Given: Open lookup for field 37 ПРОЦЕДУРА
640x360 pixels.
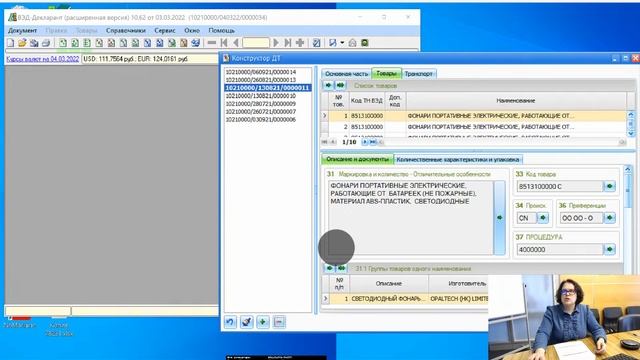Looking at the screenshot, I should [x=609, y=249].
